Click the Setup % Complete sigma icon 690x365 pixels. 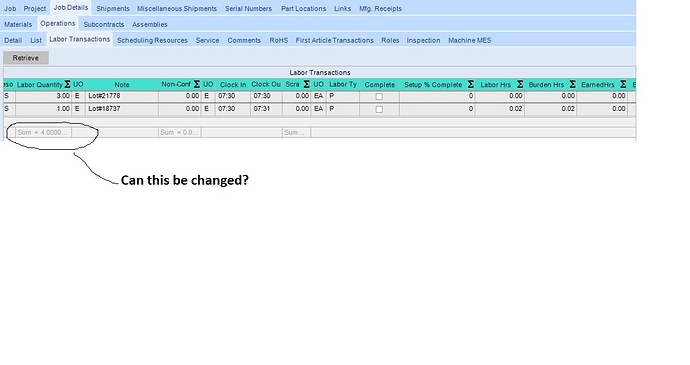point(470,84)
